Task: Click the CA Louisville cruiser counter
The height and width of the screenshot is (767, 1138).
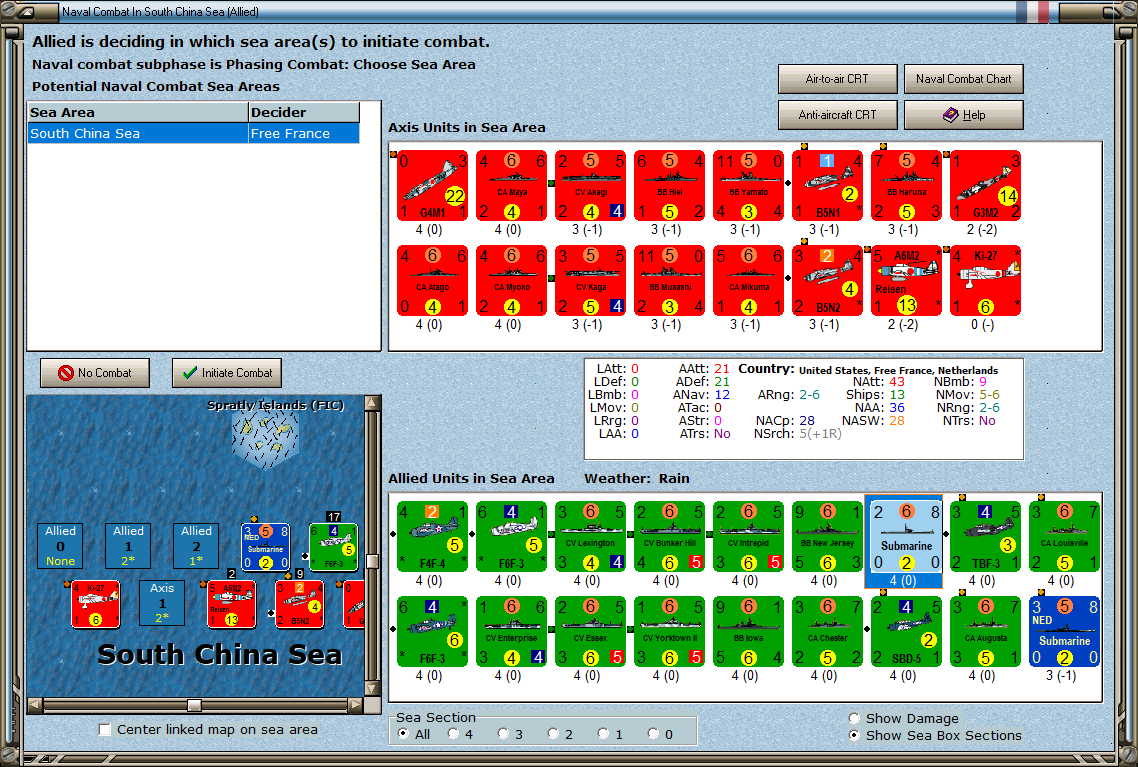Action: pyautogui.click(x=1065, y=536)
